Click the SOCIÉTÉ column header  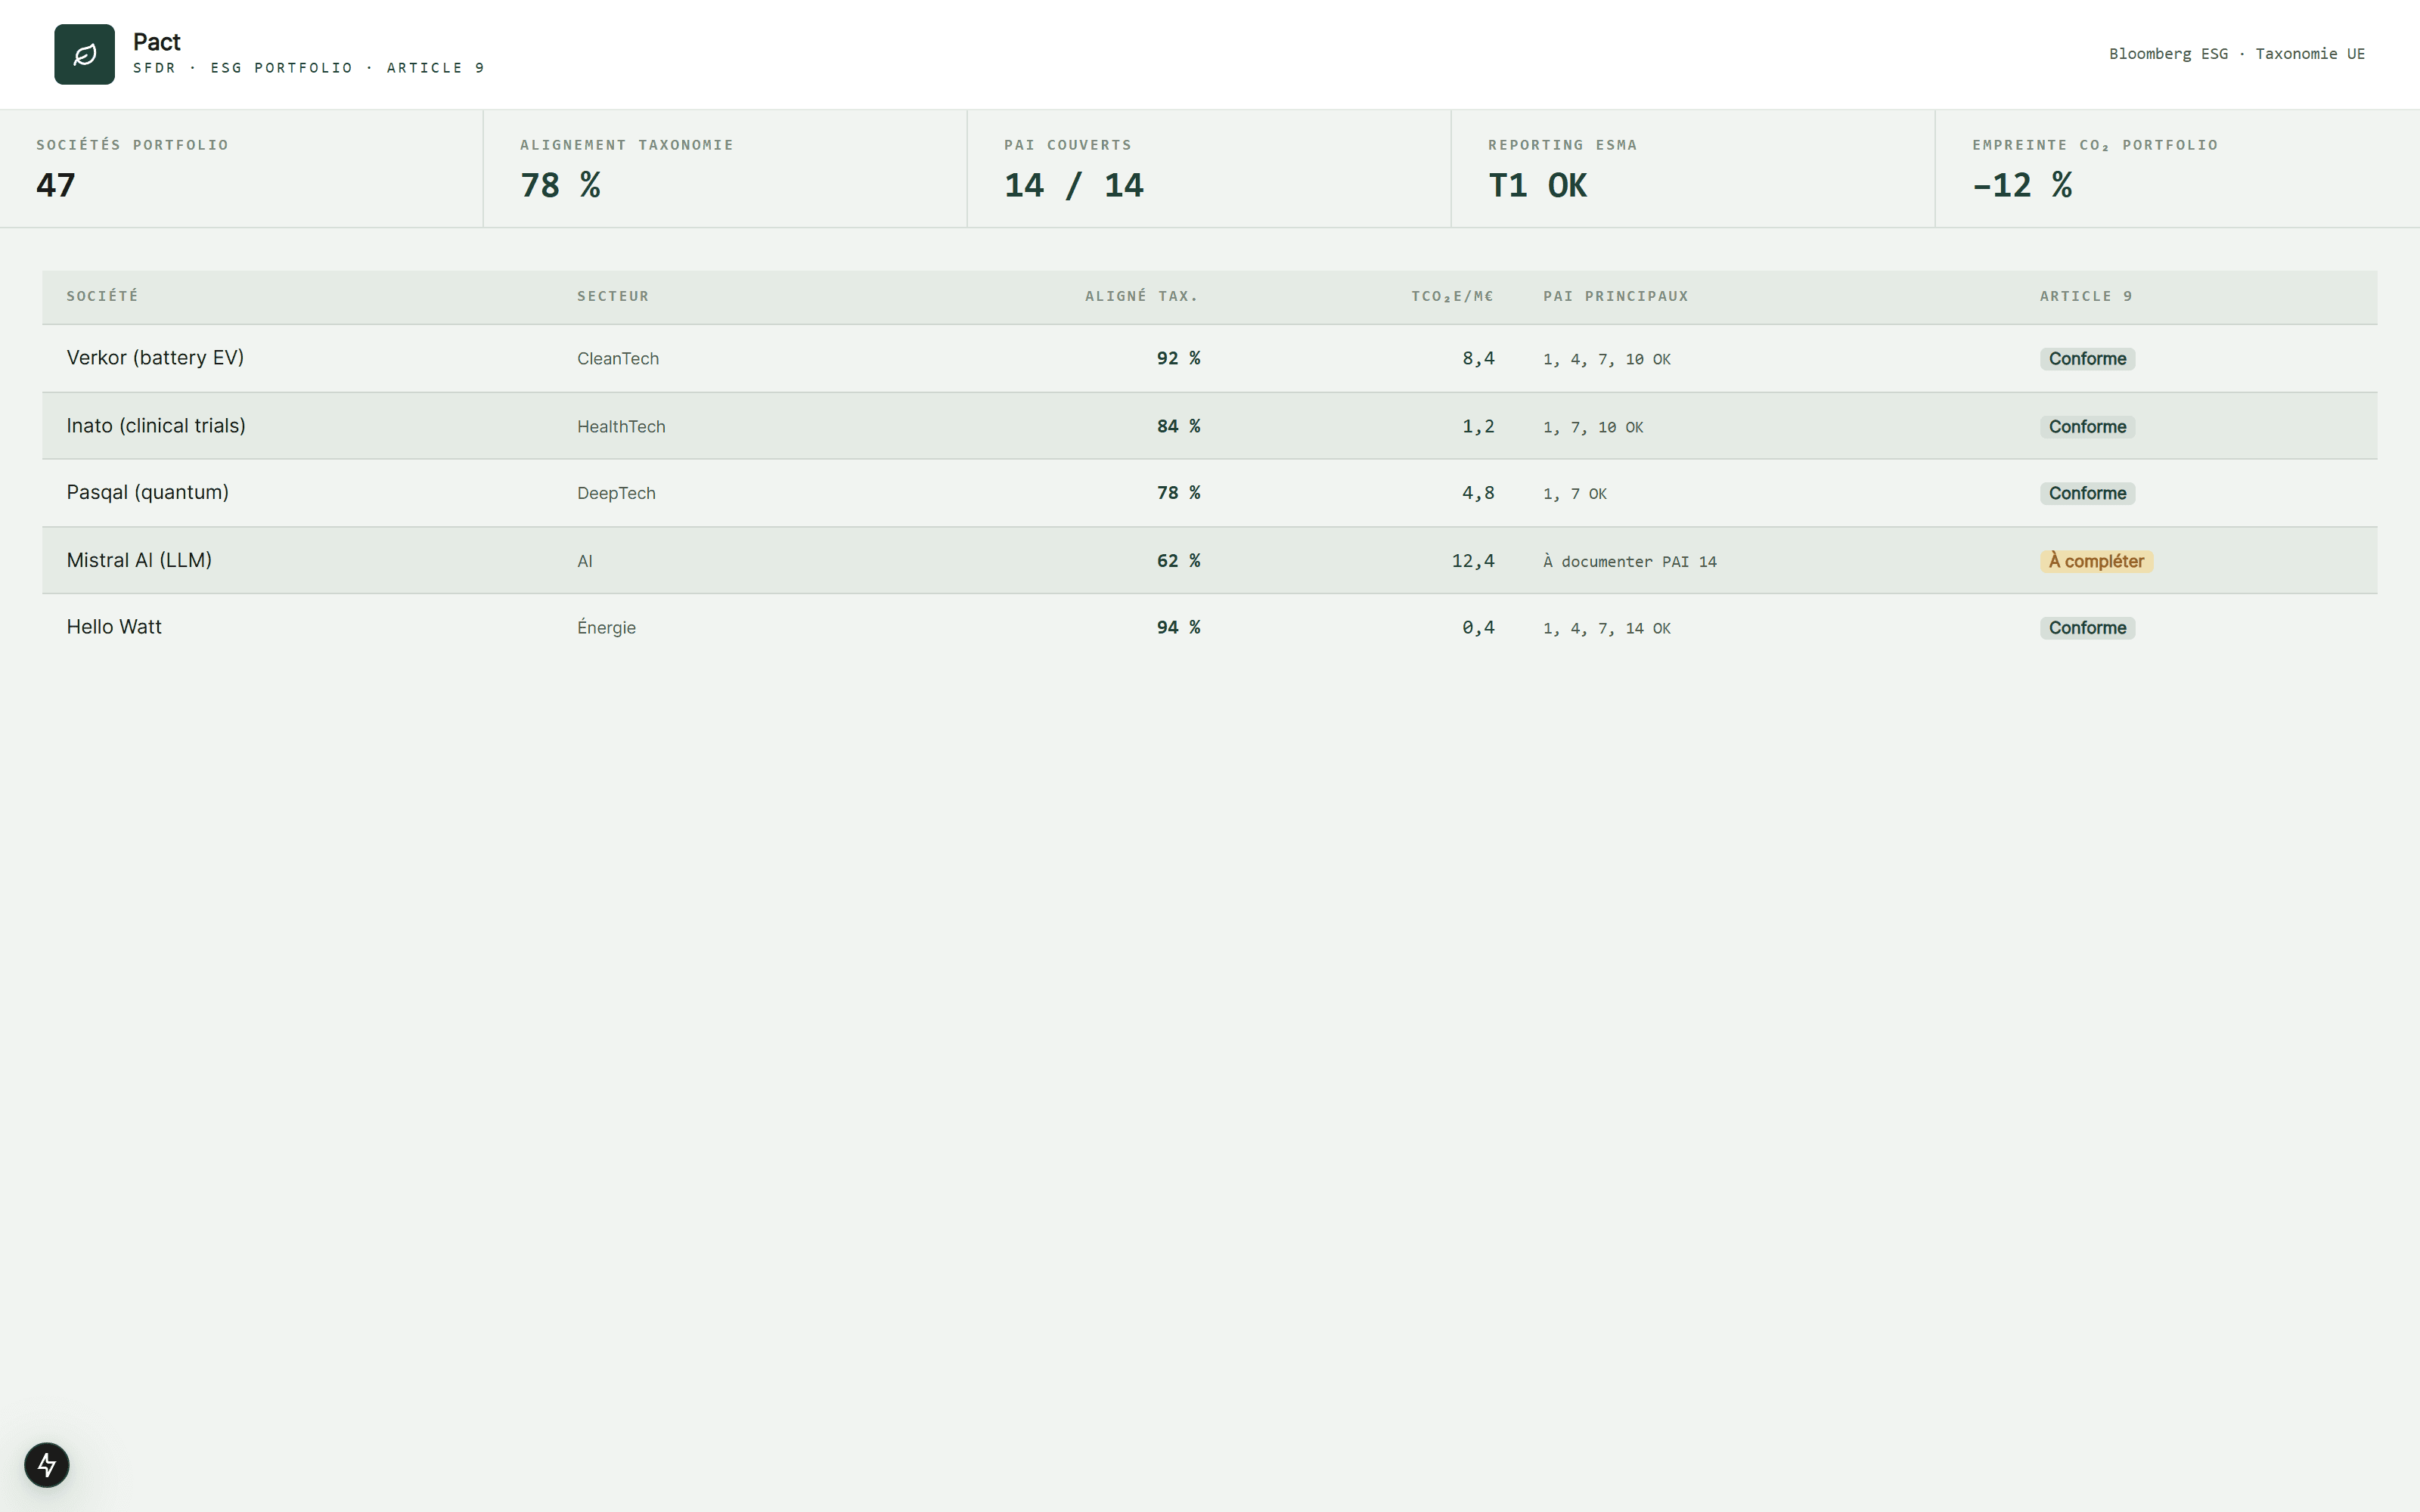coord(103,296)
